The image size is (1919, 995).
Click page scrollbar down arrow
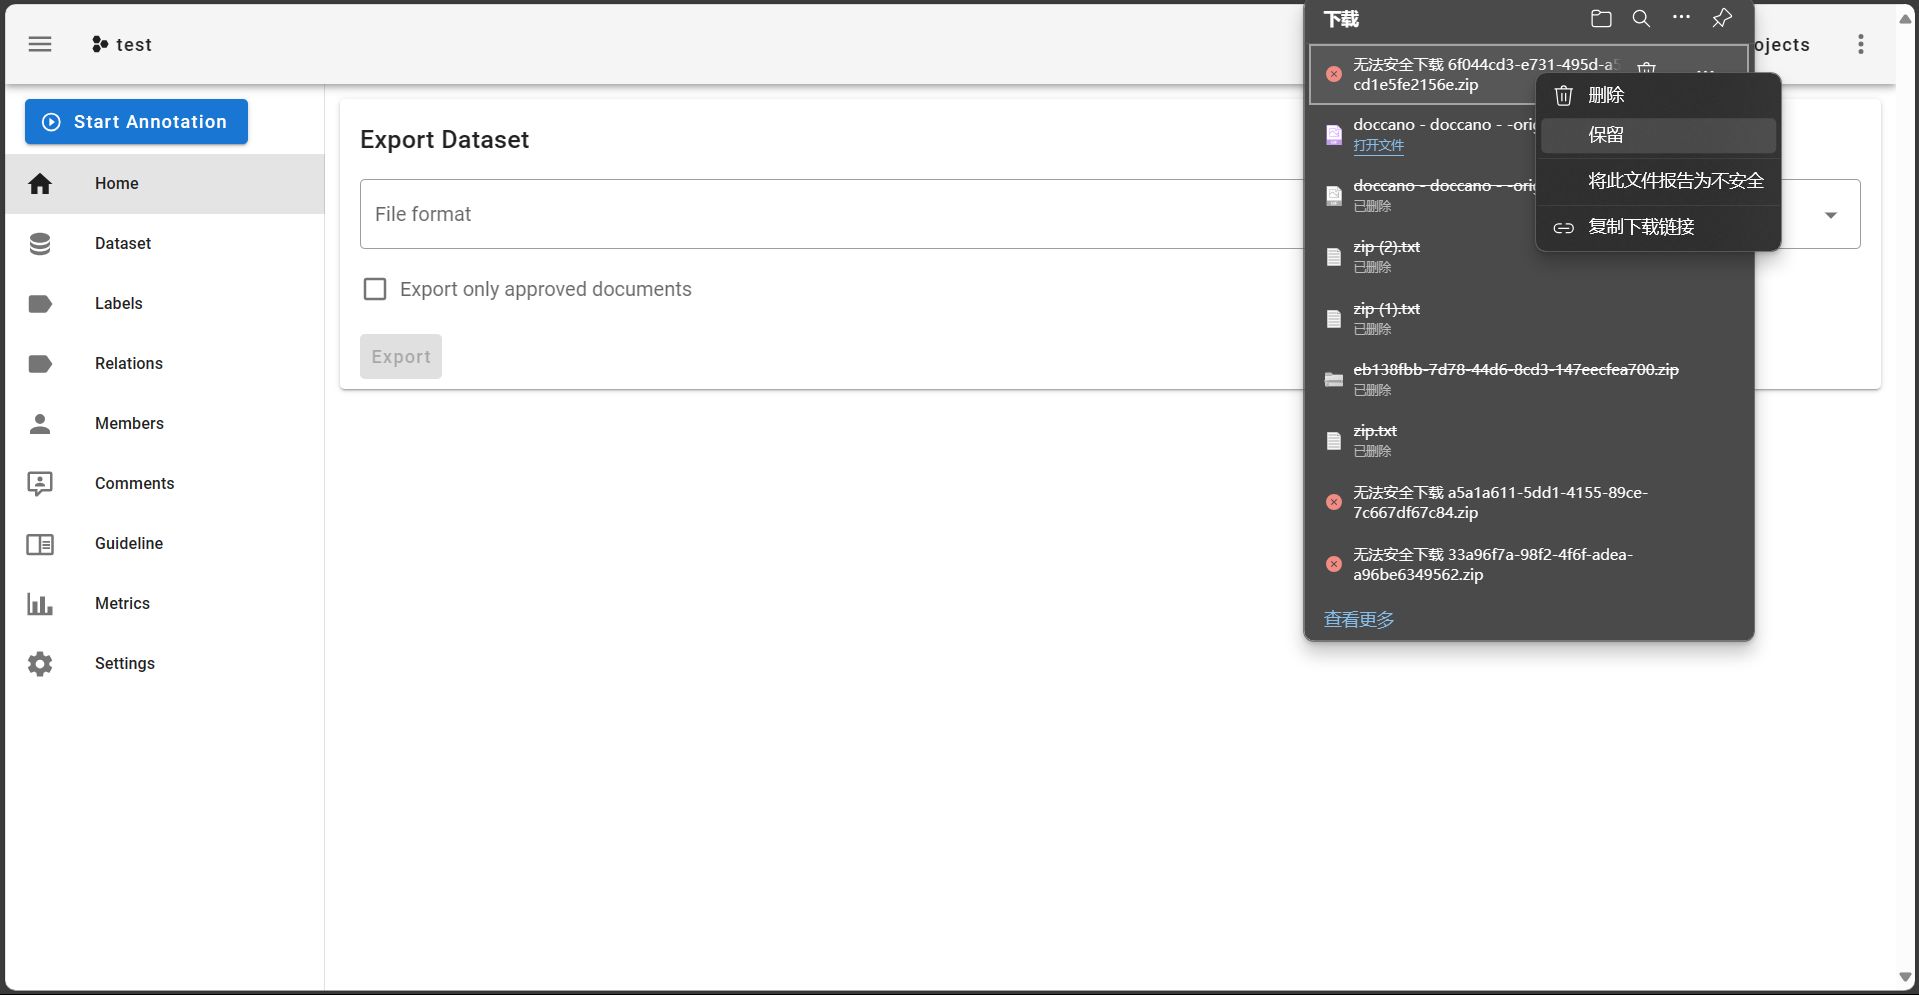coord(1905,978)
